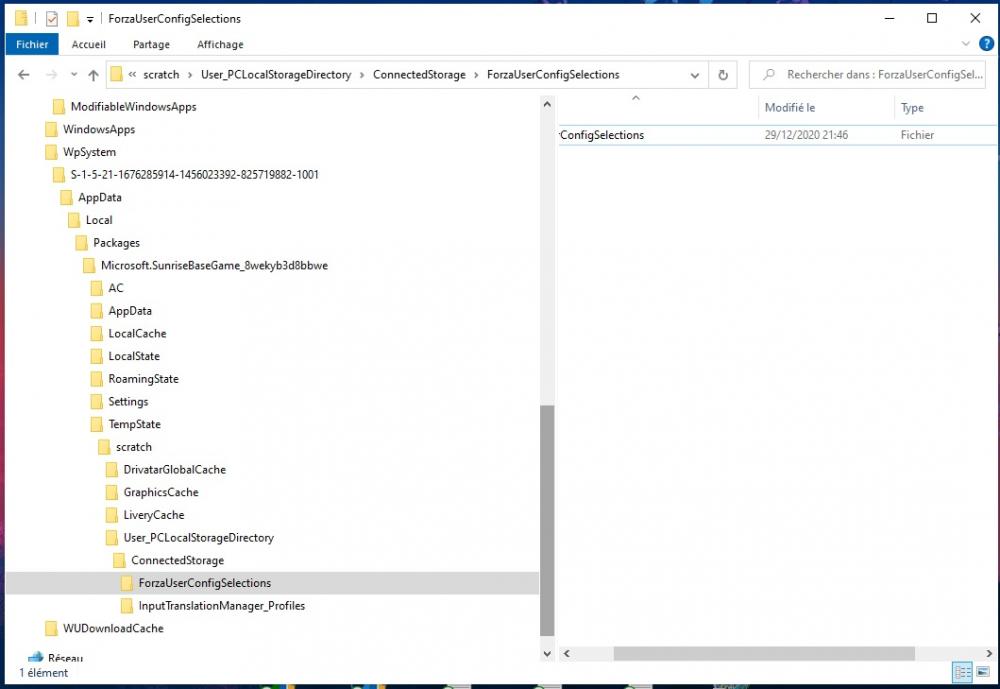Click navigation pane scroll down arrow

pos(547,653)
